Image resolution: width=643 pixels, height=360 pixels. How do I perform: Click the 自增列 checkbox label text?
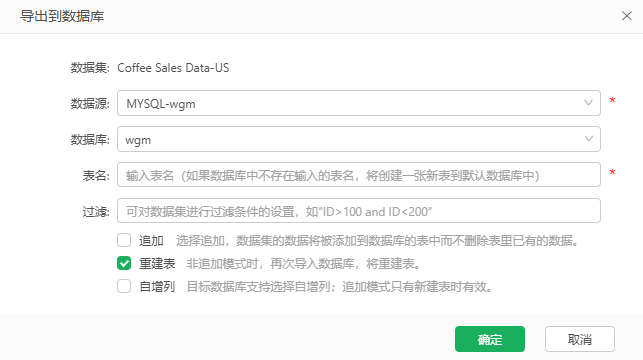pyautogui.click(x=157, y=287)
